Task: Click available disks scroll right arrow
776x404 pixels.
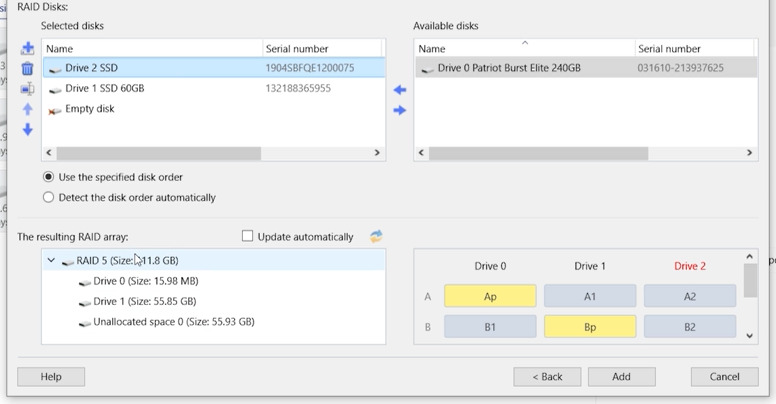Action: click(749, 152)
